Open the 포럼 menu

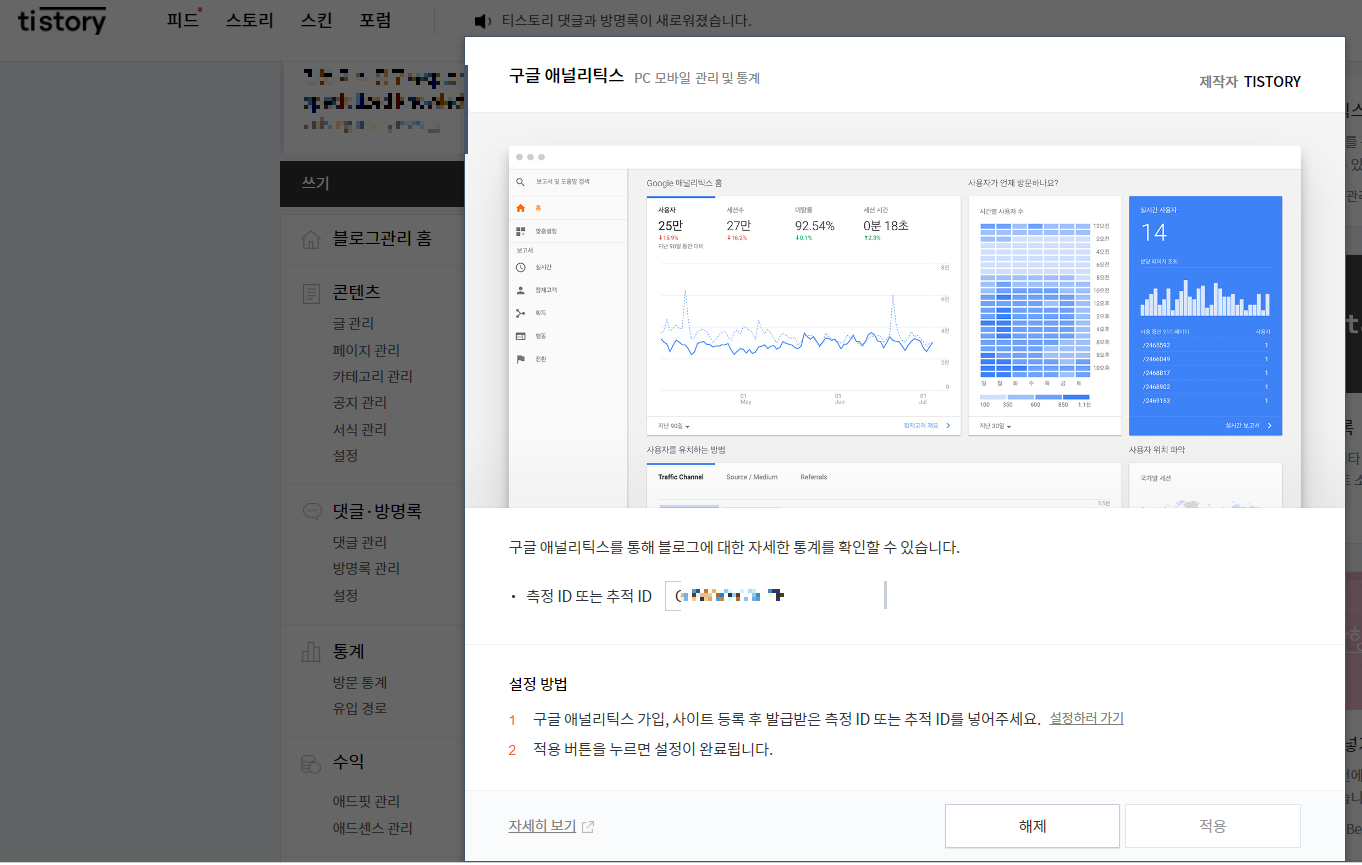tap(376, 20)
